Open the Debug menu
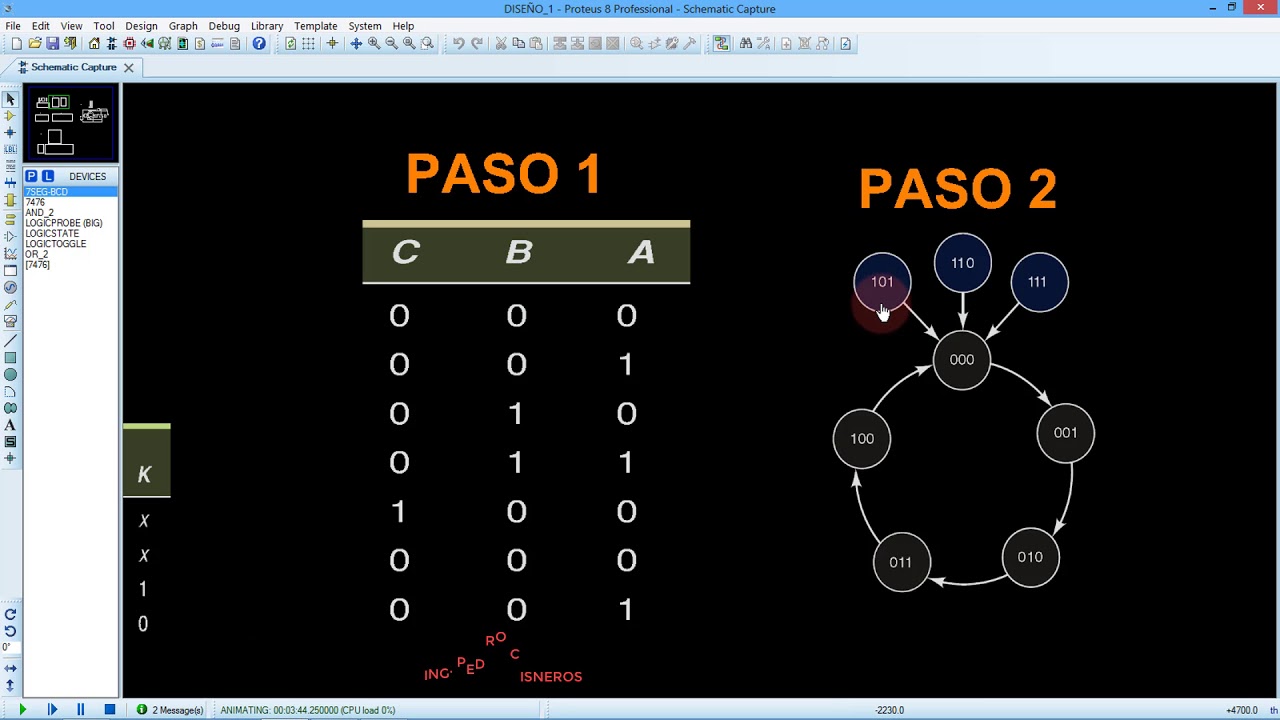The height and width of the screenshot is (720, 1280). coord(224,26)
